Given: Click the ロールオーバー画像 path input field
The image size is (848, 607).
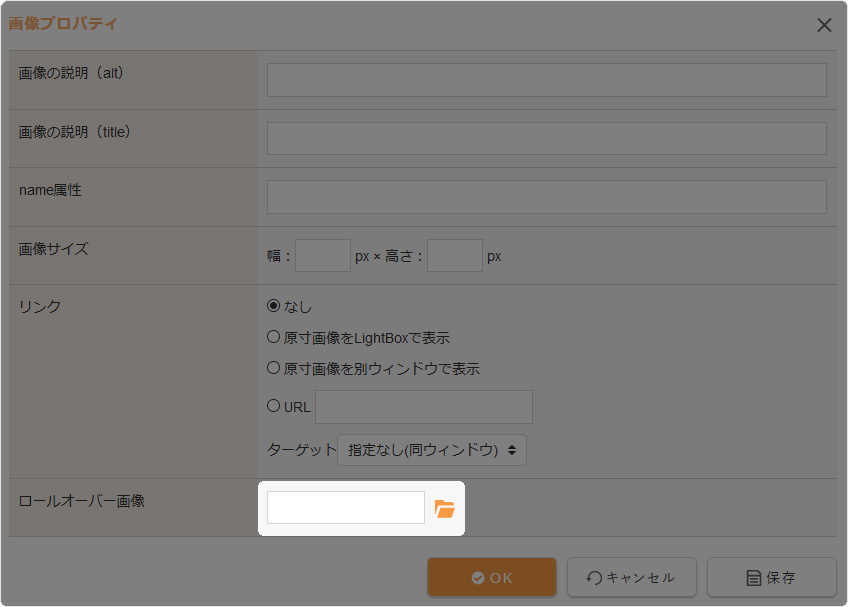Looking at the screenshot, I should pyautogui.click(x=346, y=507).
